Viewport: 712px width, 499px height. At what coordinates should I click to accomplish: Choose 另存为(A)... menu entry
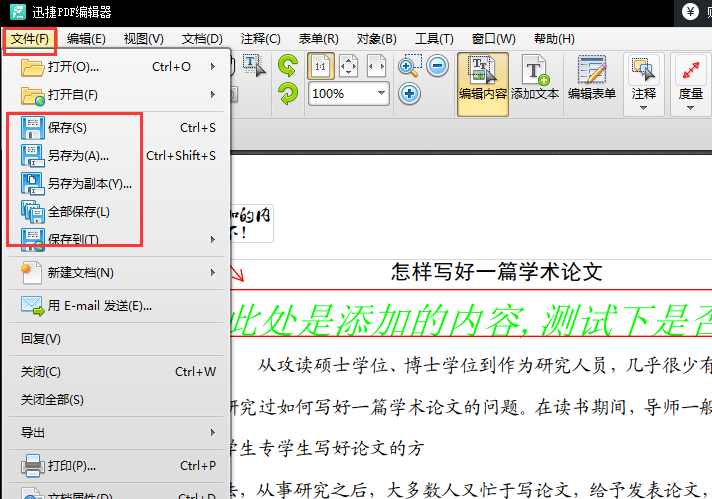pos(116,156)
